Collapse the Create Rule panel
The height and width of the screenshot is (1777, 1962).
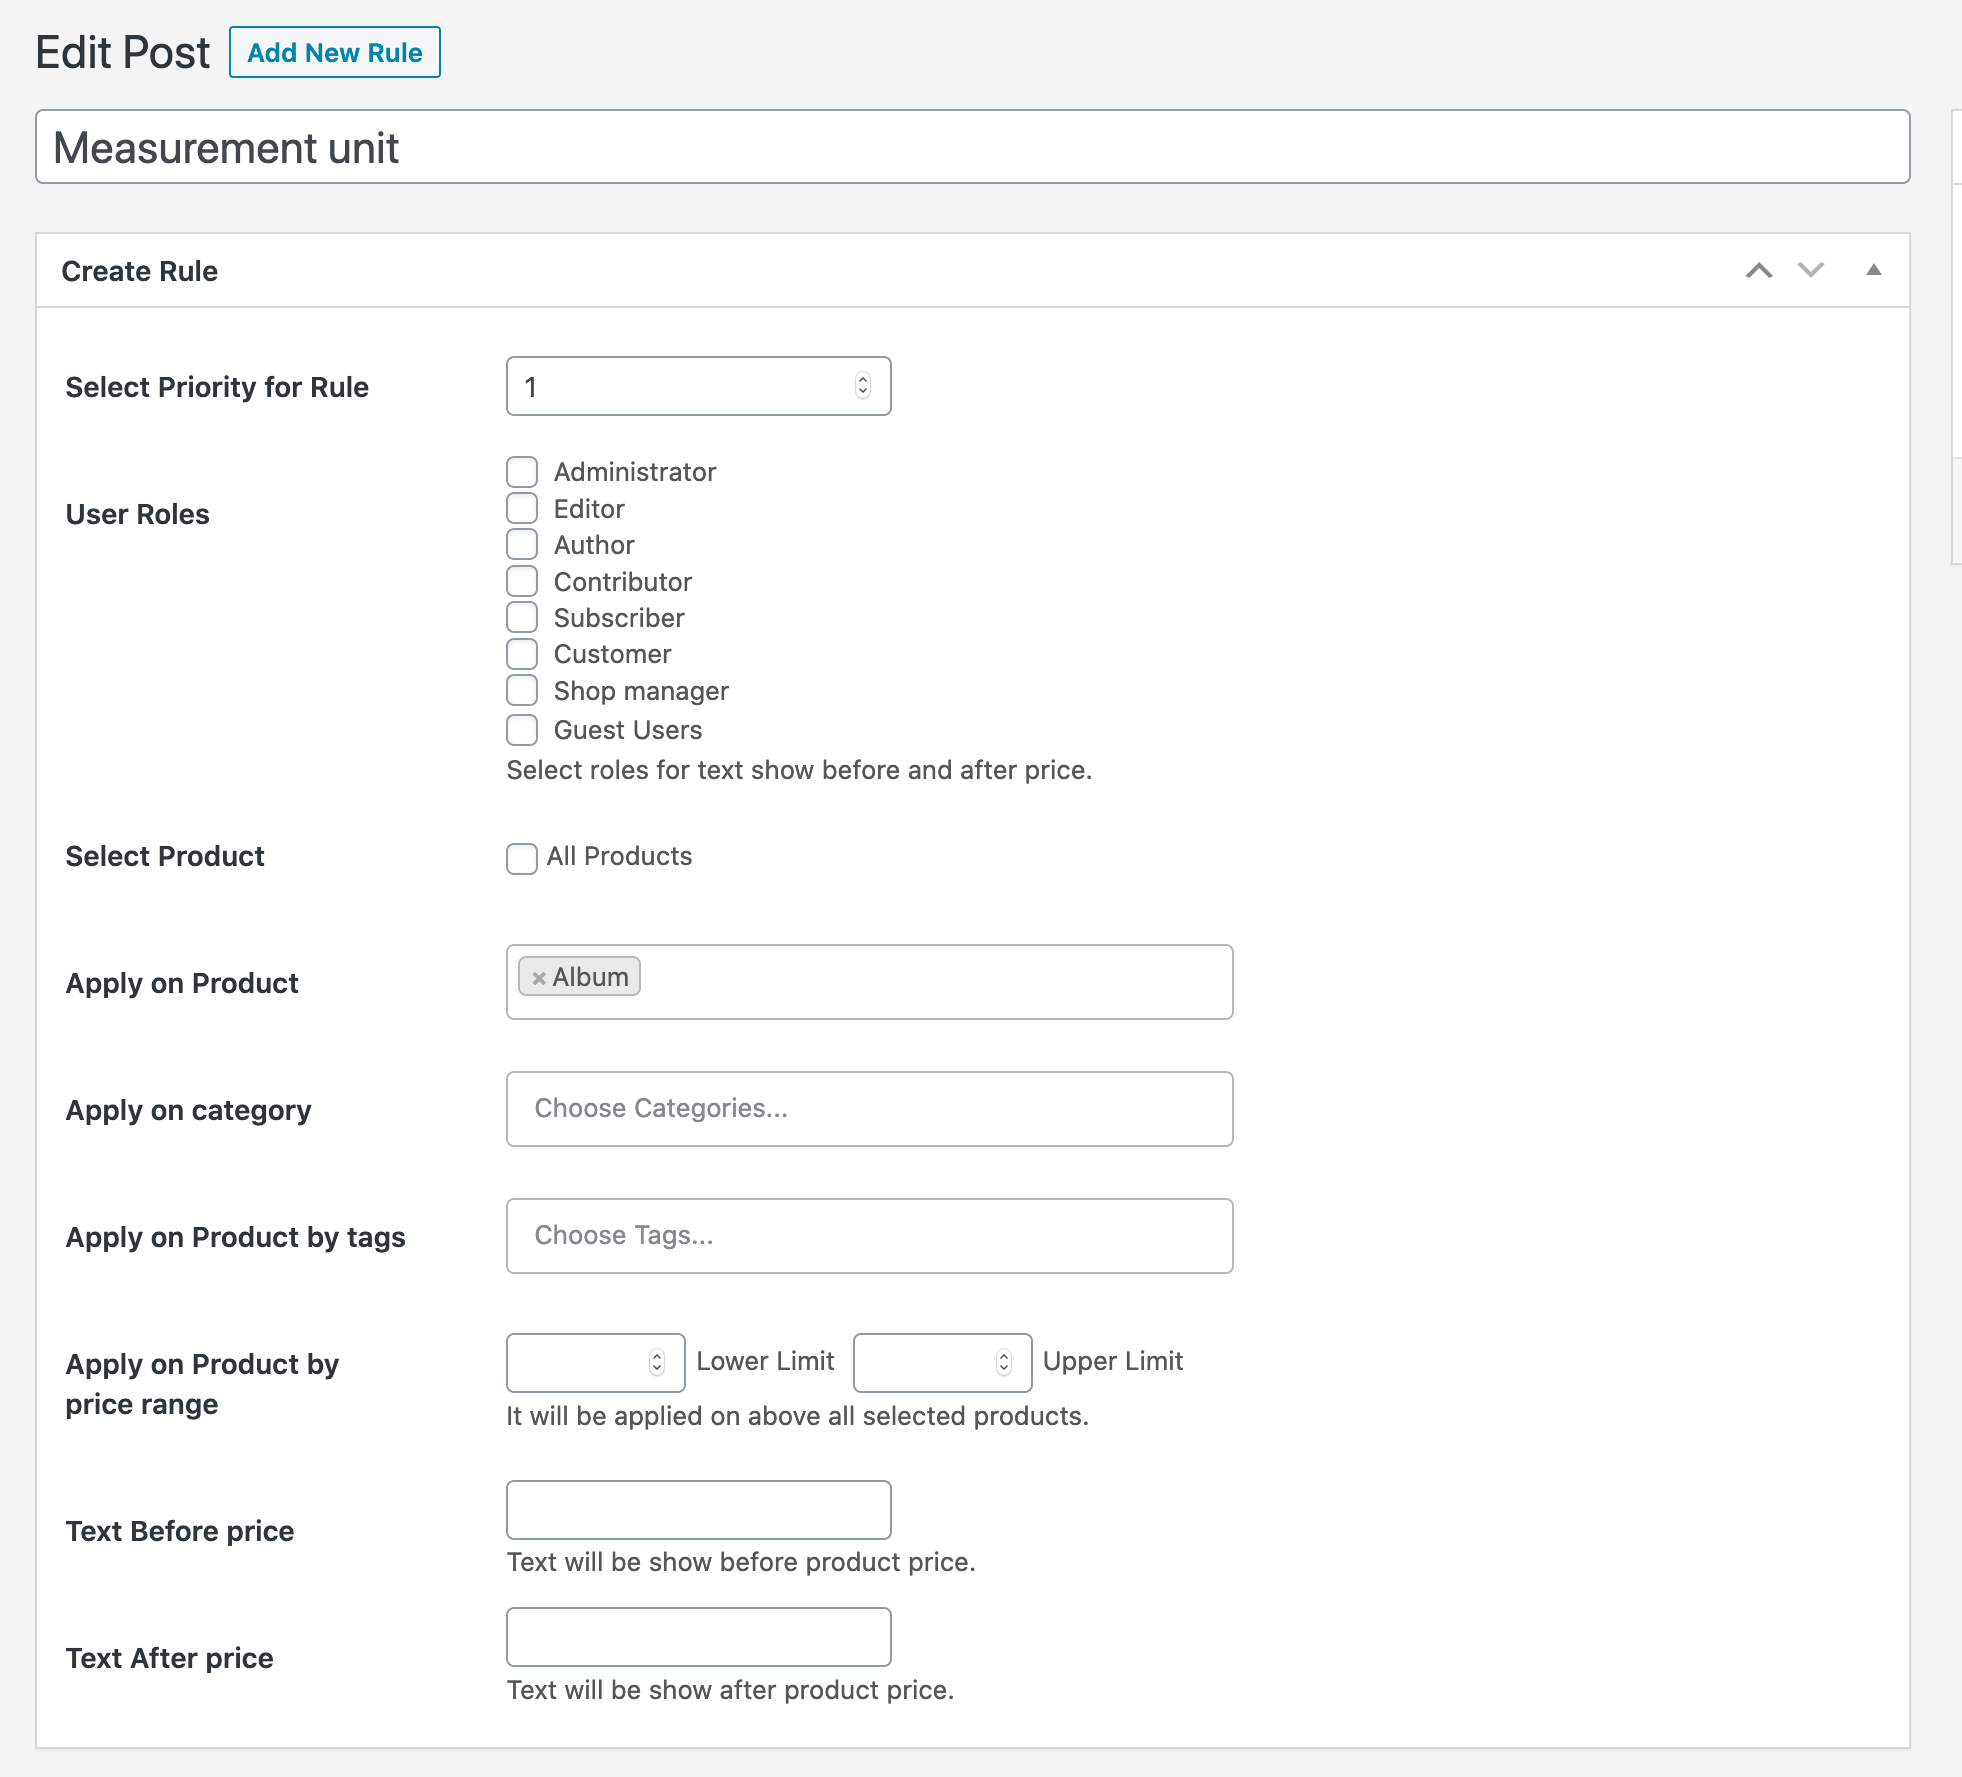(1874, 270)
